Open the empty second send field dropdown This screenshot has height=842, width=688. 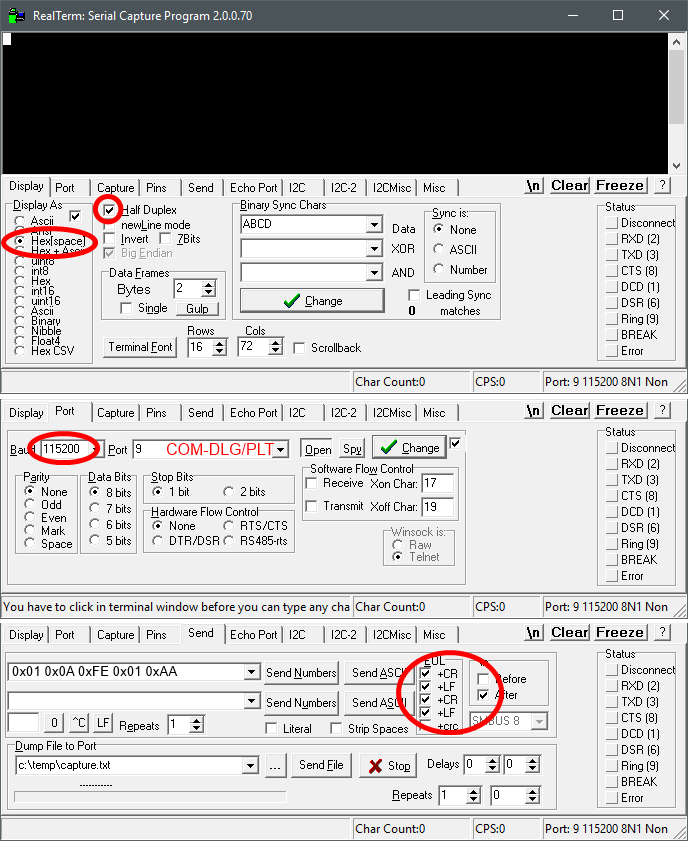251,701
